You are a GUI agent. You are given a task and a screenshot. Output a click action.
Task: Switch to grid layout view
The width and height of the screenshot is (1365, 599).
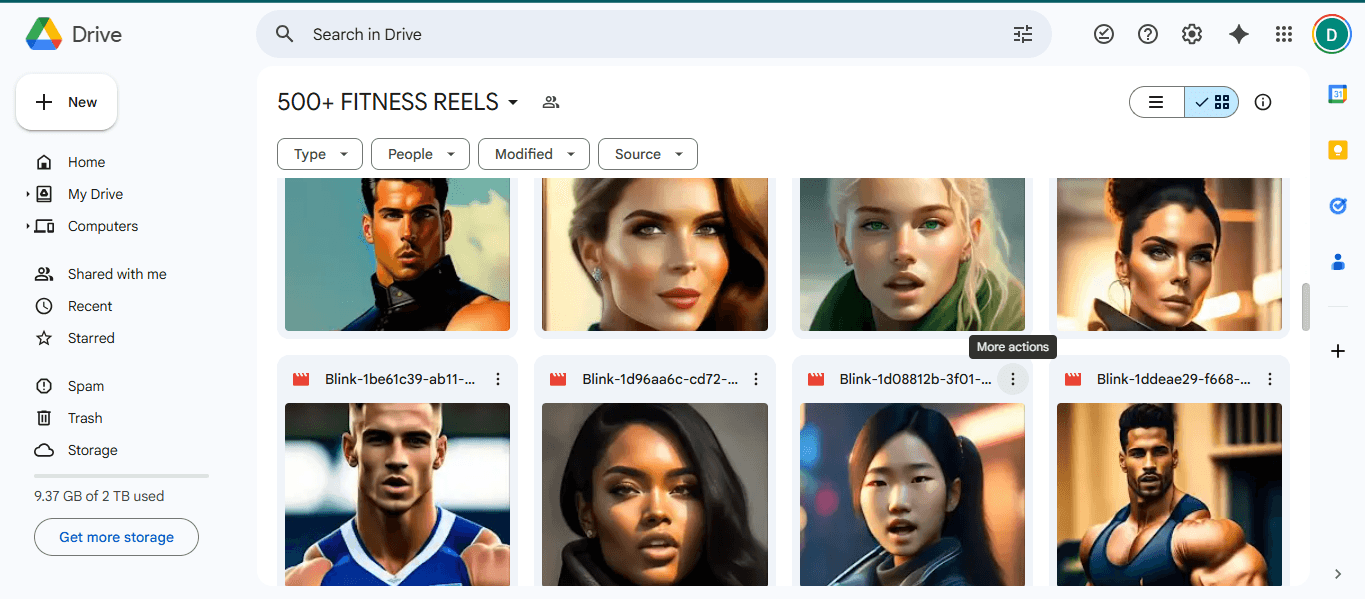click(x=1212, y=102)
